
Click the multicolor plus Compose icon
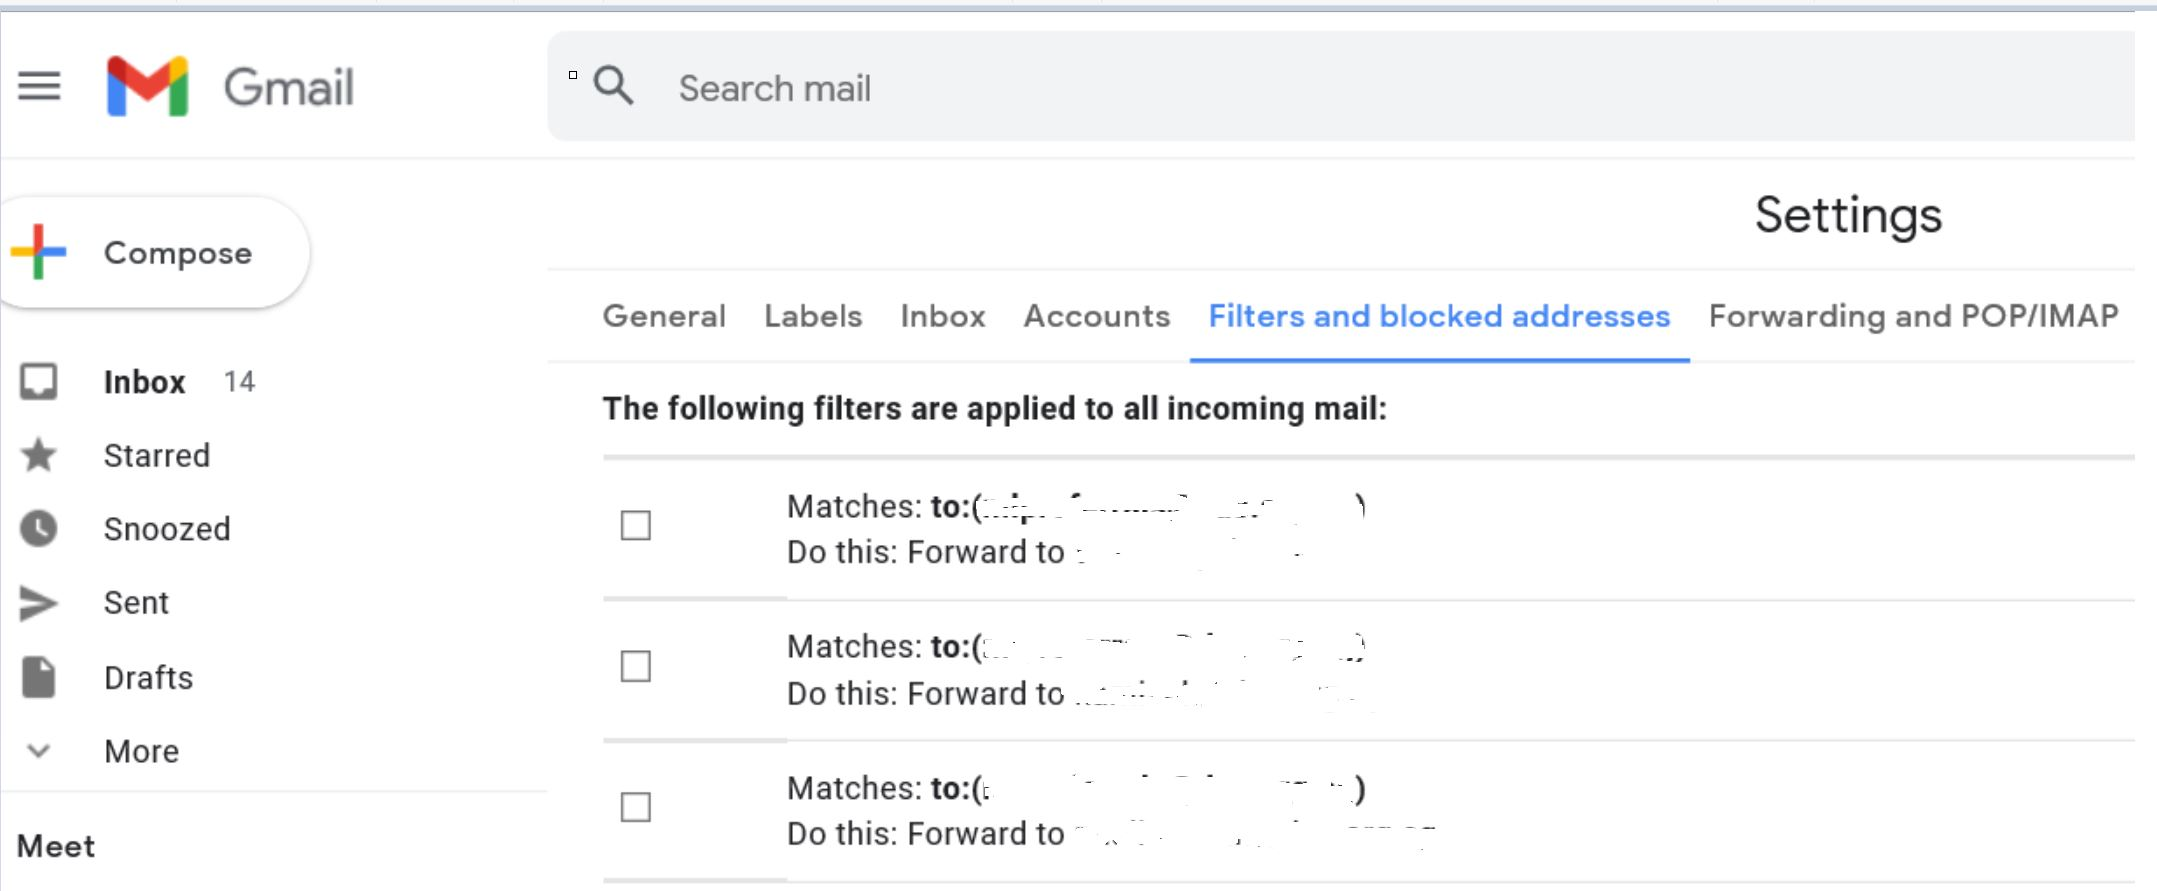pos(37,251)
